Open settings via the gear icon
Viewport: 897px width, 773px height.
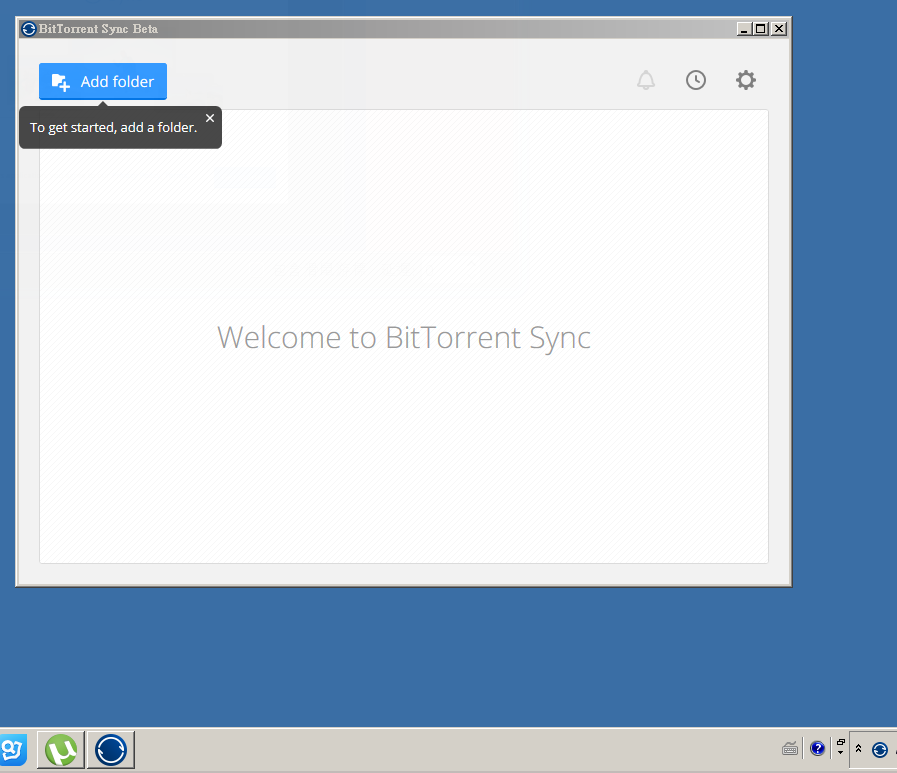[746, 80]
